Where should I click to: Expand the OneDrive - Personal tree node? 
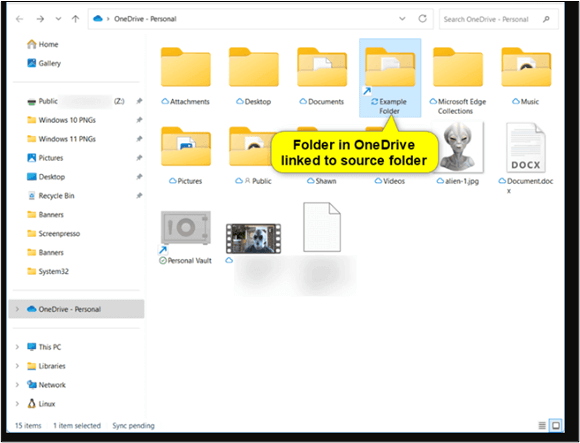[x=17, y=309]
